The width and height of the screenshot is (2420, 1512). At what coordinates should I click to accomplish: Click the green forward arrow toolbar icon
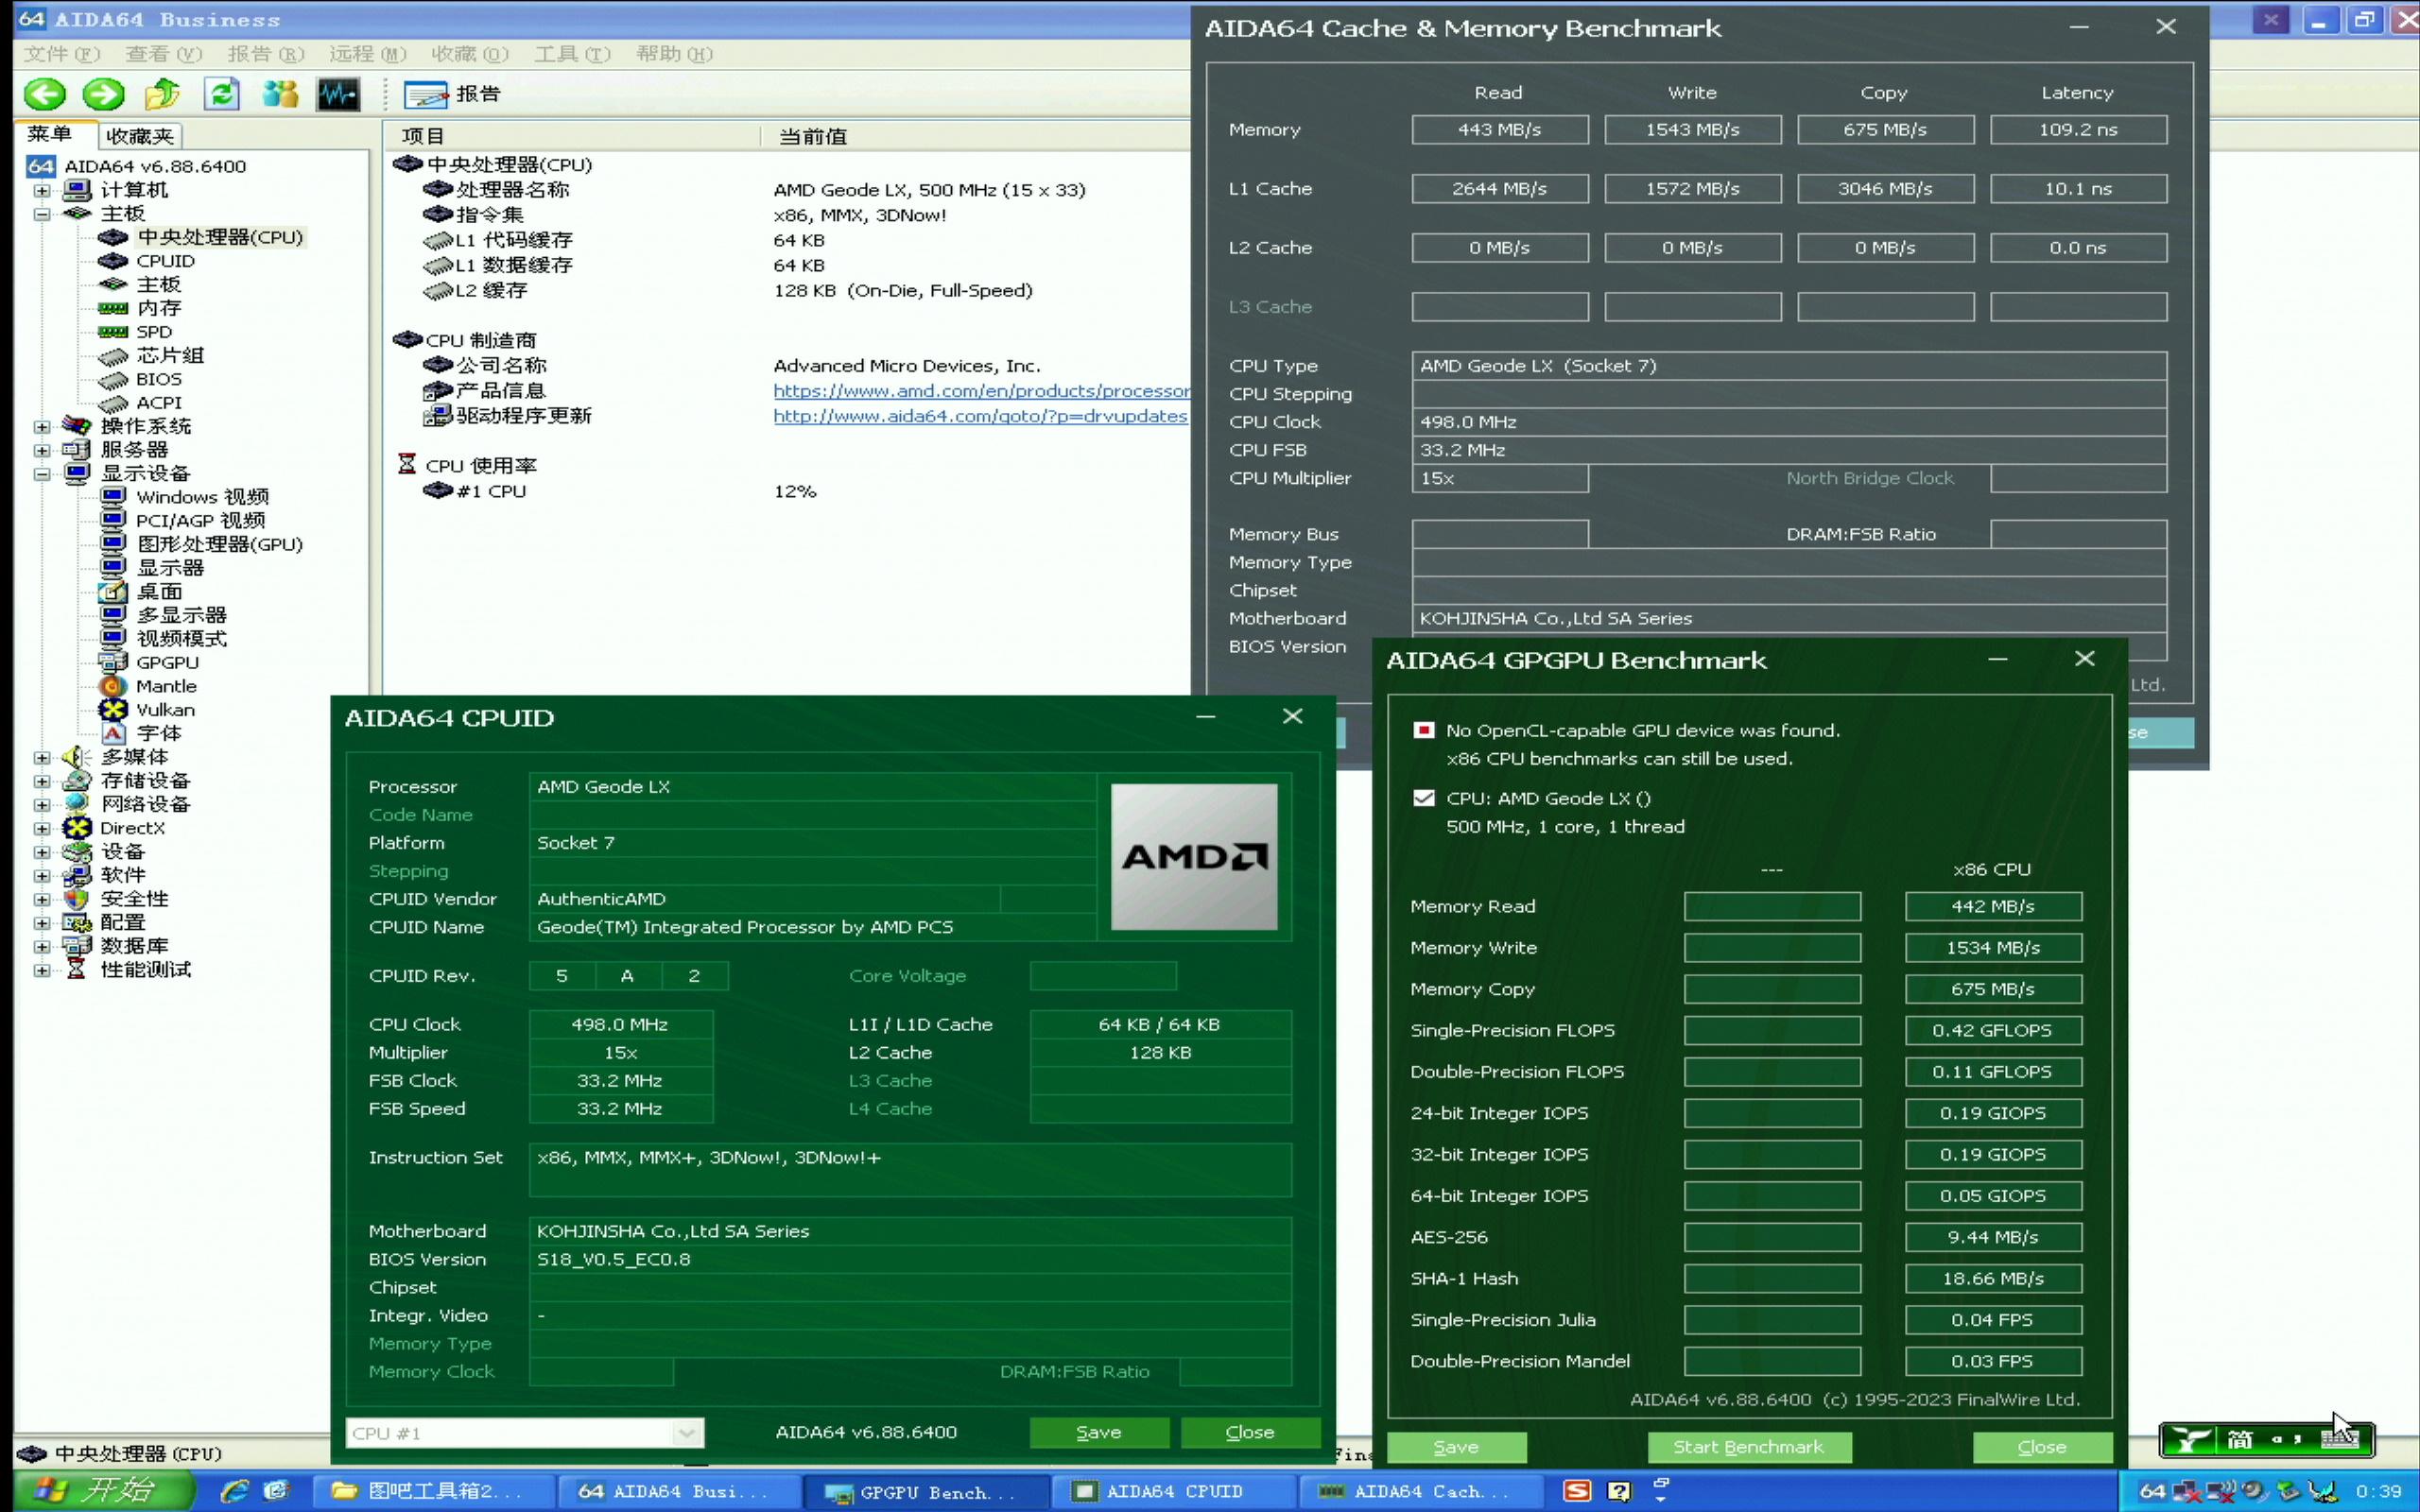click(x=103, y=95)
